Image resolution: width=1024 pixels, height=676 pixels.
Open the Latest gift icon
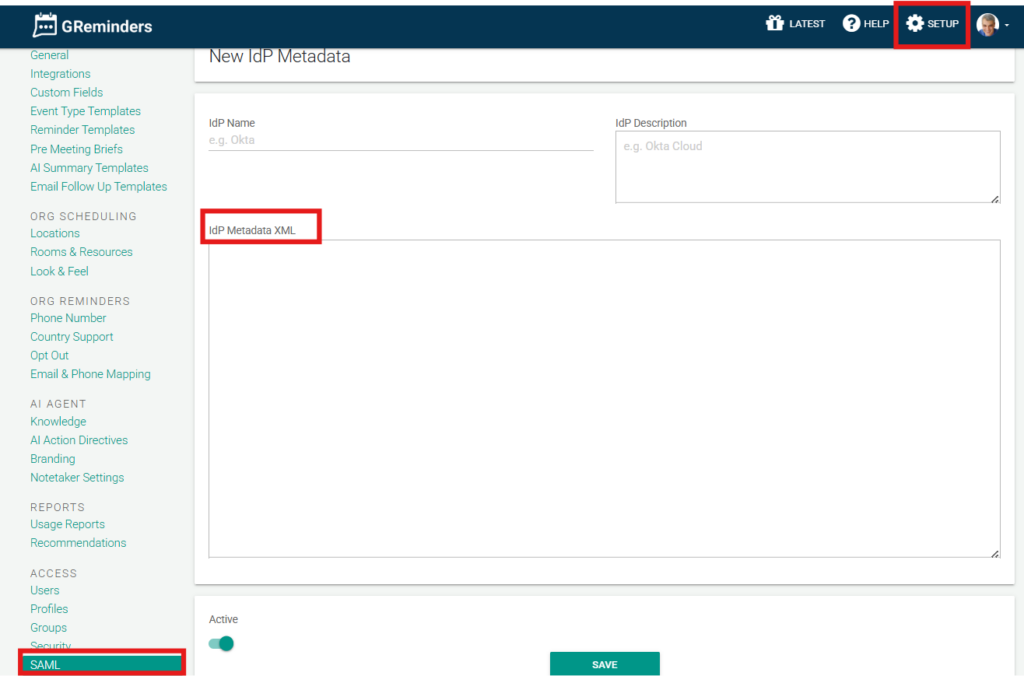(x=775, y=24)
